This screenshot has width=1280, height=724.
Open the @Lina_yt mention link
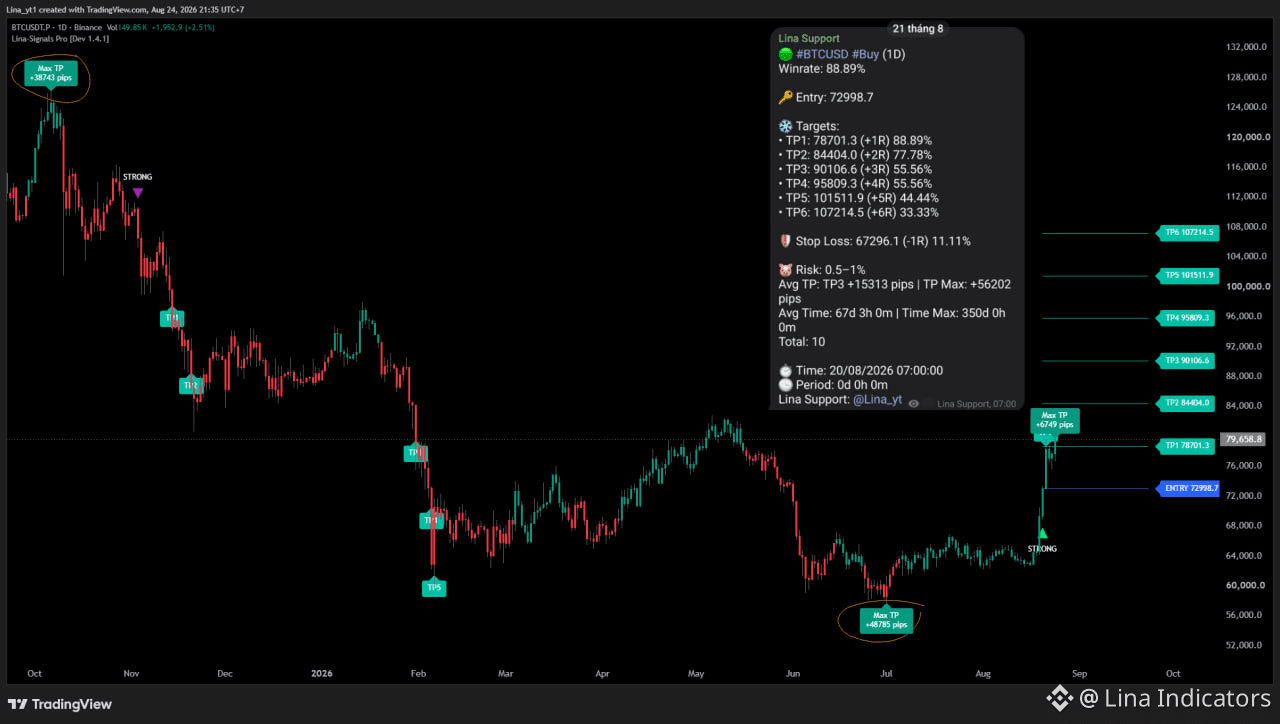pyautogui.click(x=877, y=399)
